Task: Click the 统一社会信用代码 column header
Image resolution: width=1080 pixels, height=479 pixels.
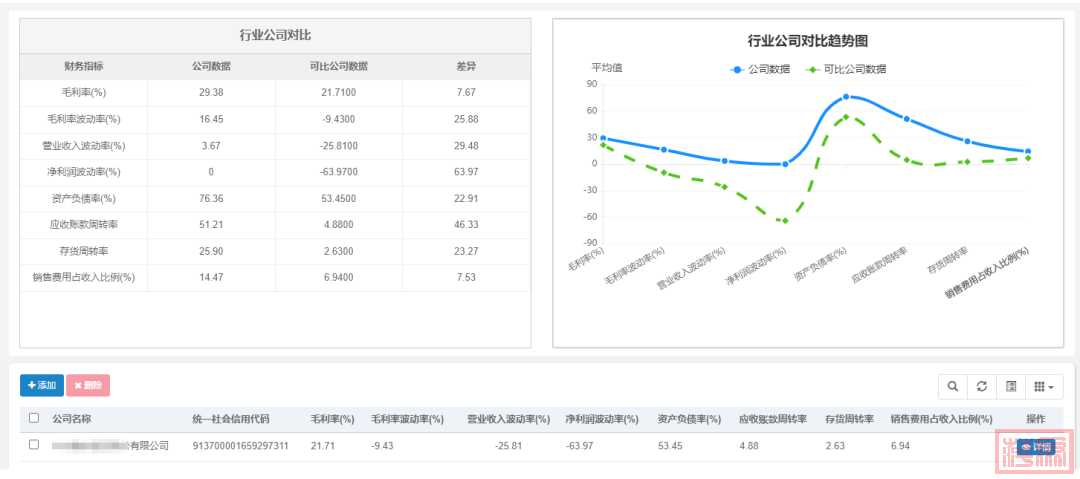Action: pos(231,419)
